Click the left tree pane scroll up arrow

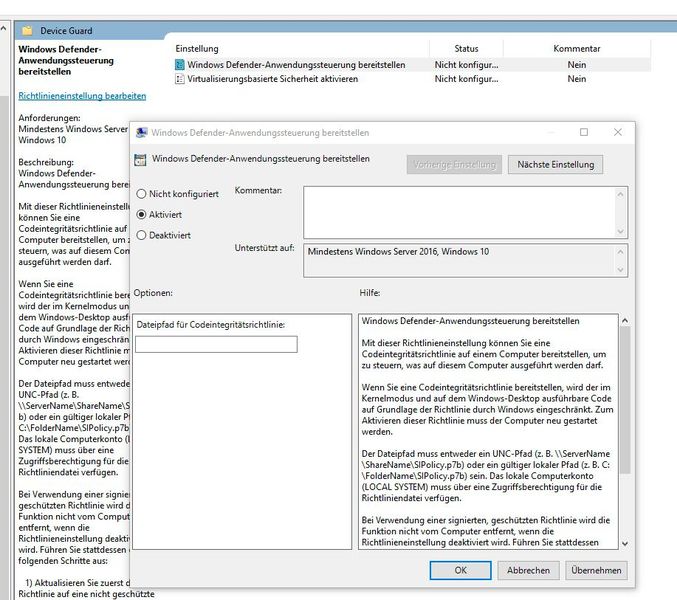[4, 28]
